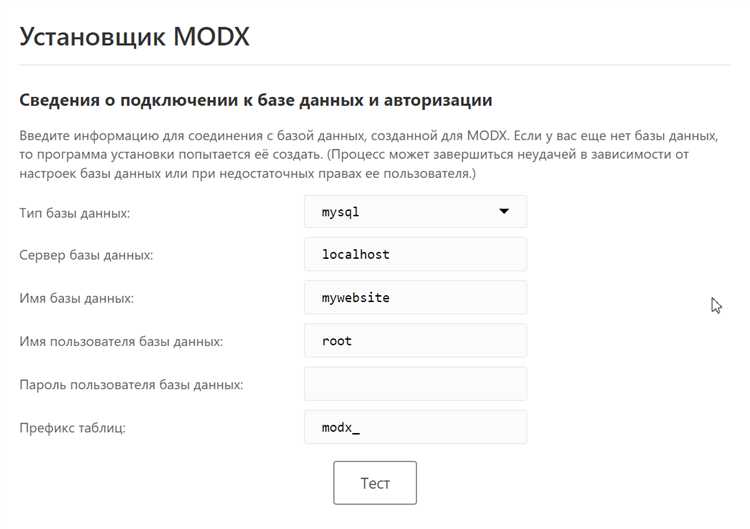The height and width of the screenshot is (529, 750).
Task: Click the empty database user password field
Action: [415, 384]
